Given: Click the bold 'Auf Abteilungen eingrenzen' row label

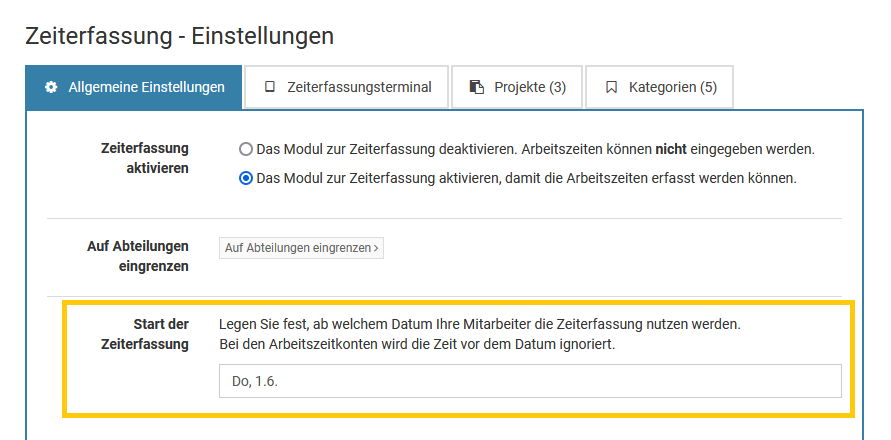Looking at the screenshot, I should pyautogui.click(x=138, y=256).
